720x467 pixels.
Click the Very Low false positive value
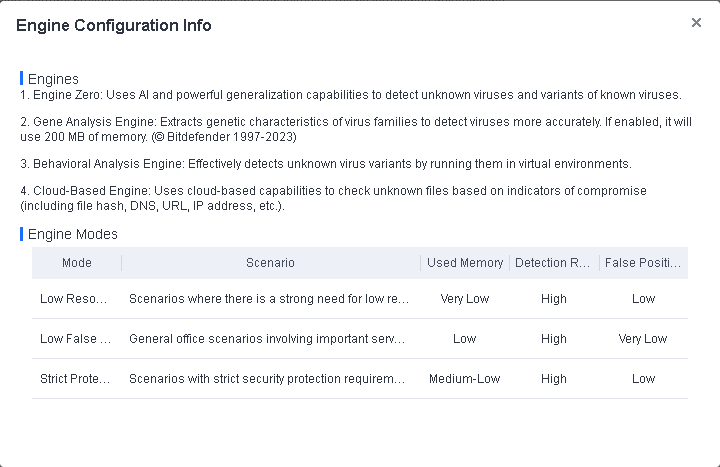point(643,339)
